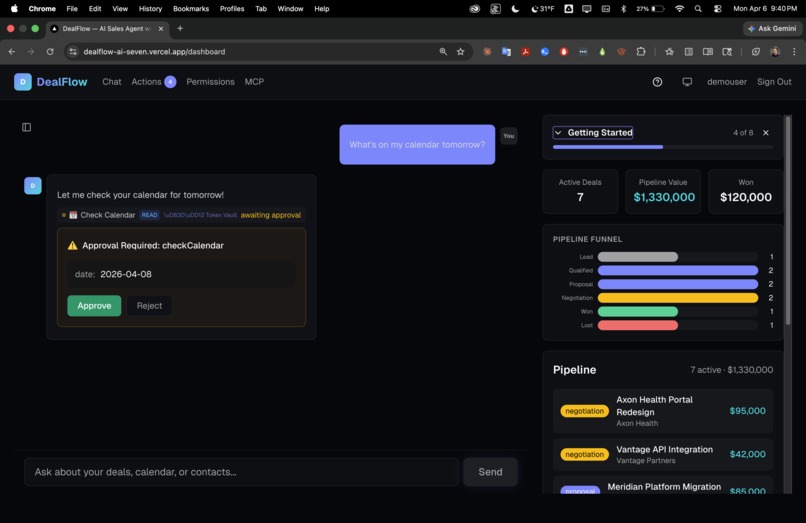Click the 4 of 8 progress count
This screenshot has height=523, width=806.
(x=743, y=133)
